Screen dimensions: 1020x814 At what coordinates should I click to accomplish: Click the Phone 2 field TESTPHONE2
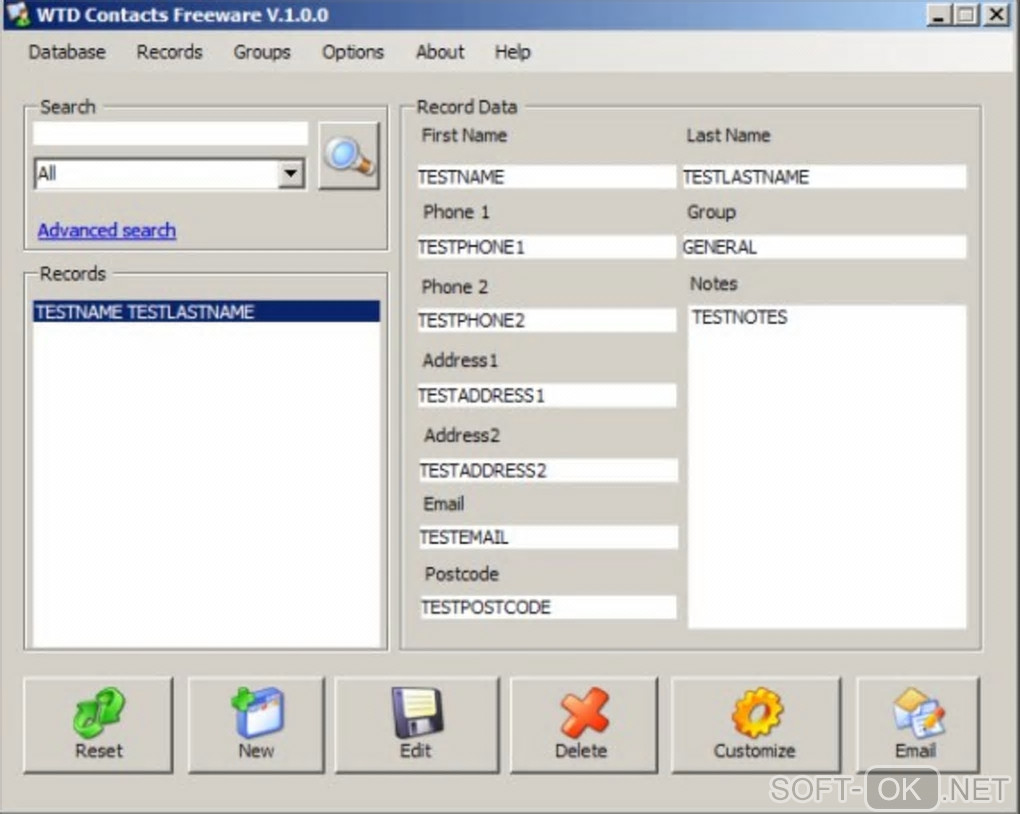click(546, 320)
